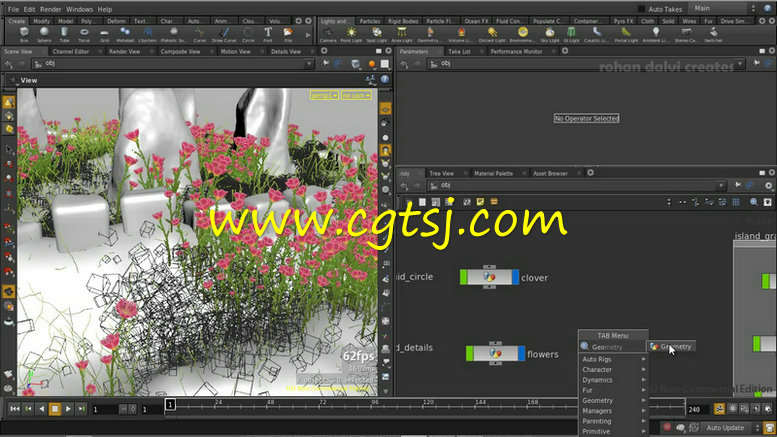
Task: Toggle the Auto Takes checkbox
Action: 641,9
